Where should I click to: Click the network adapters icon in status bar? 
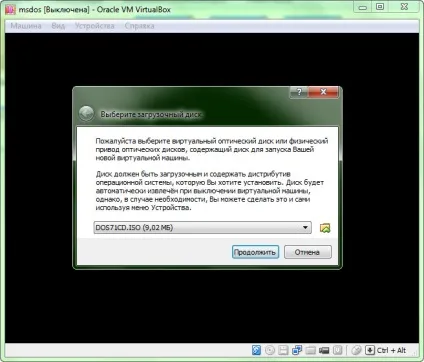pos(297,350)
